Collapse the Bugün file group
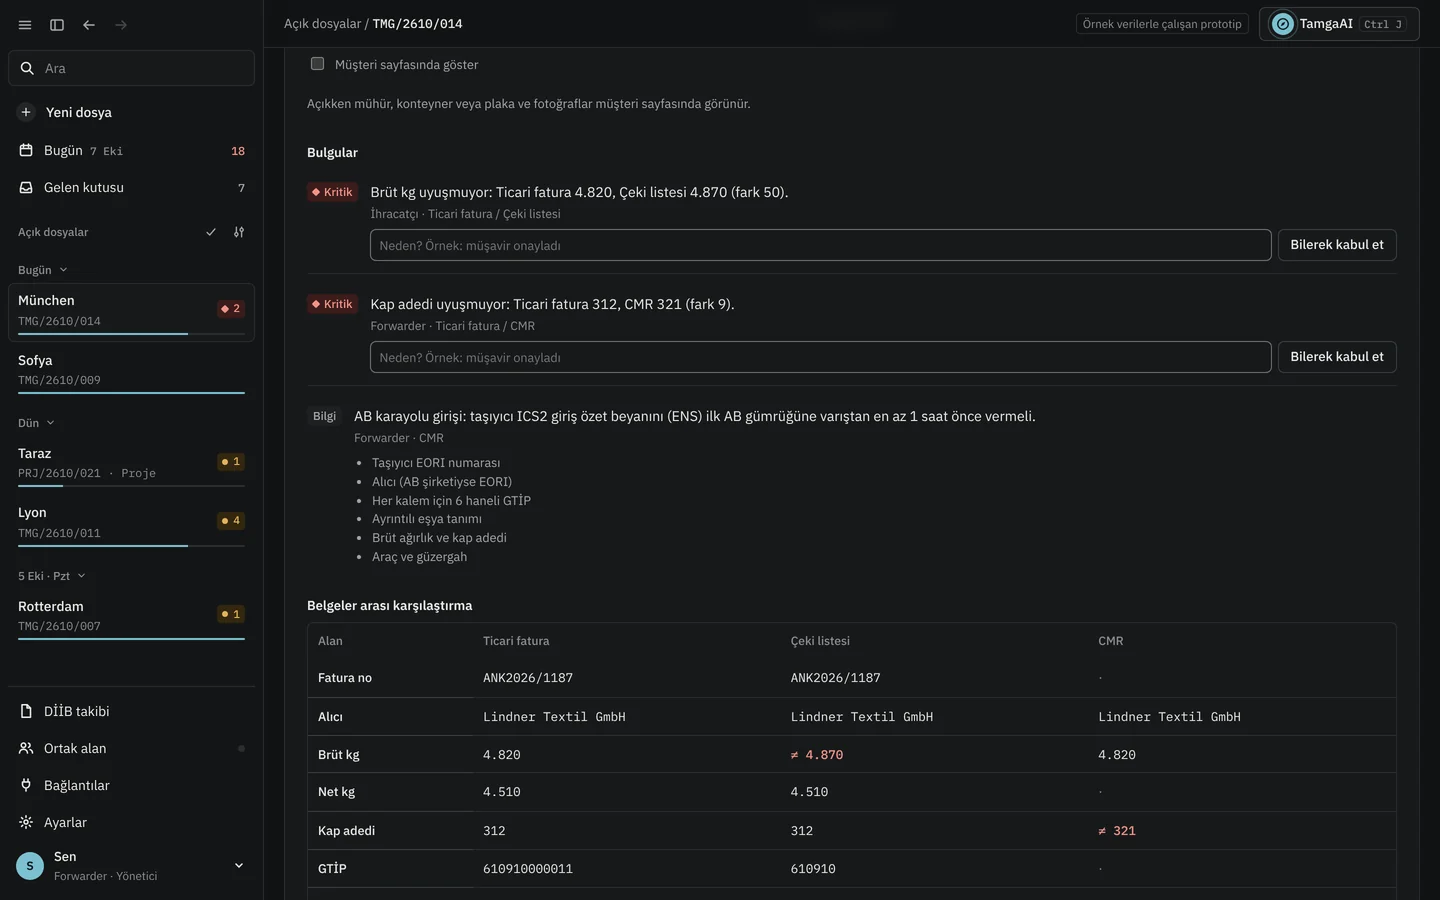The image size is (1440, 900). point(43,270)
